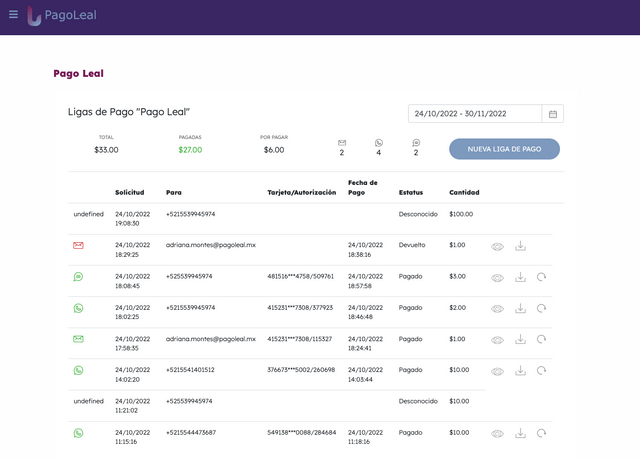Viewport: 640px width, 458px height.
Task: View details of the 14:02:20 payment
Action: coord(497,371)
